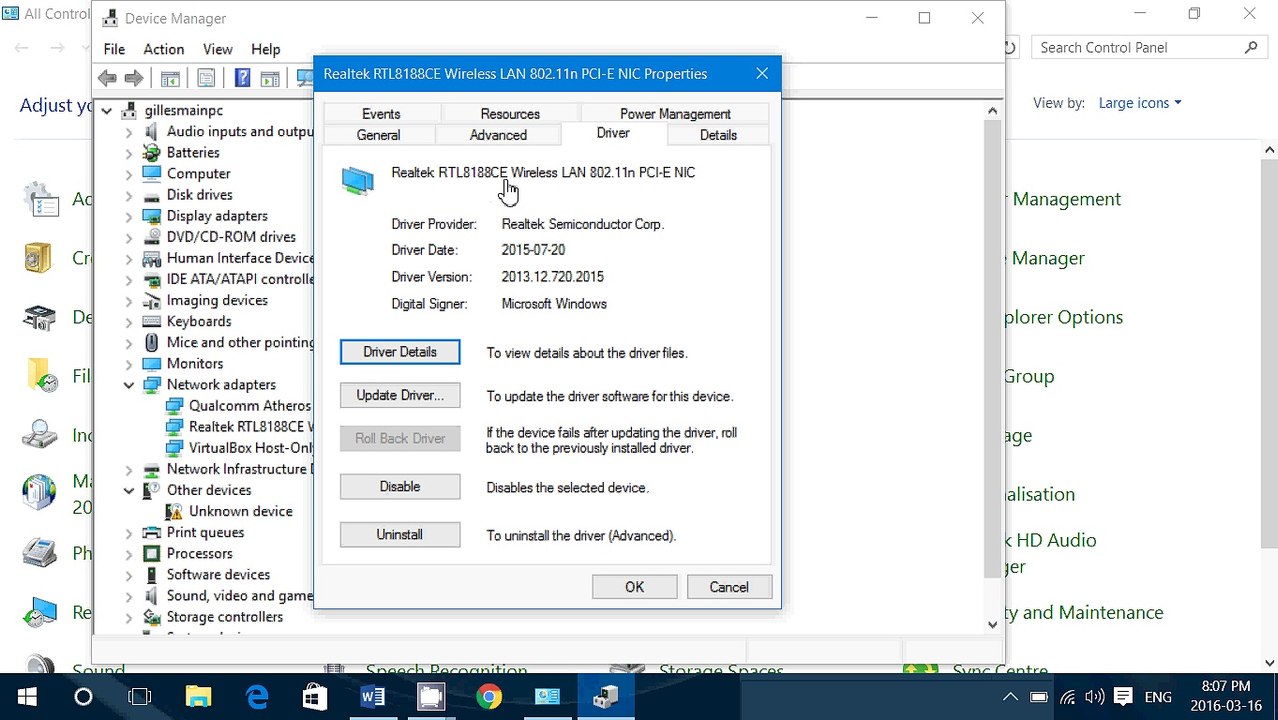Select the Keyboards category icon
1278x720 pixels.
(151, 321)
